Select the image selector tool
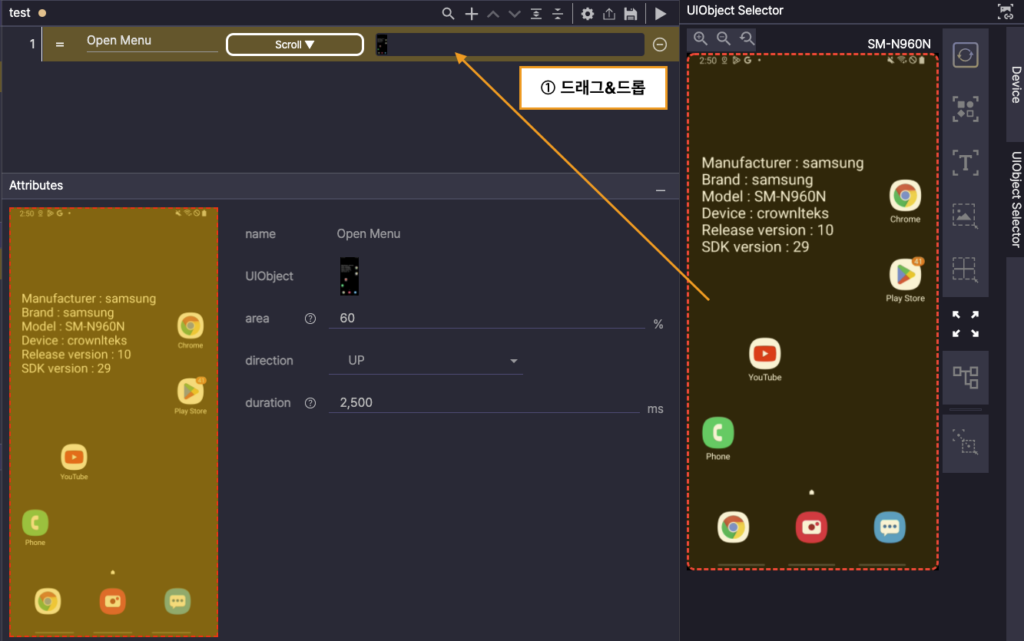The image size is (1024, 641). pos(964,216)
